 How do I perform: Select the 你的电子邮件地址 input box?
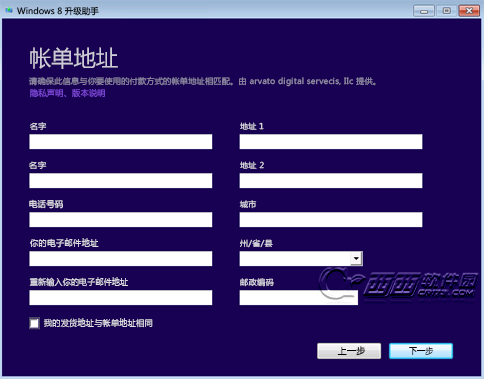tap(121, 259)
